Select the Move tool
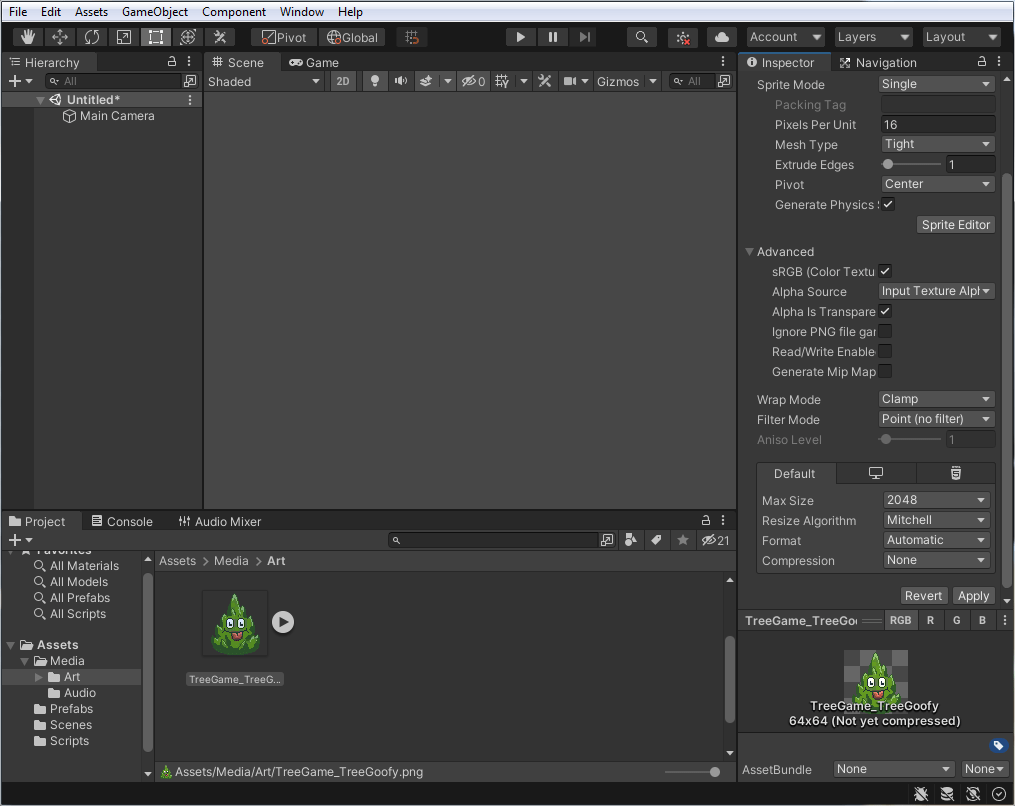Screen dimensions: 1015x806 60,36
